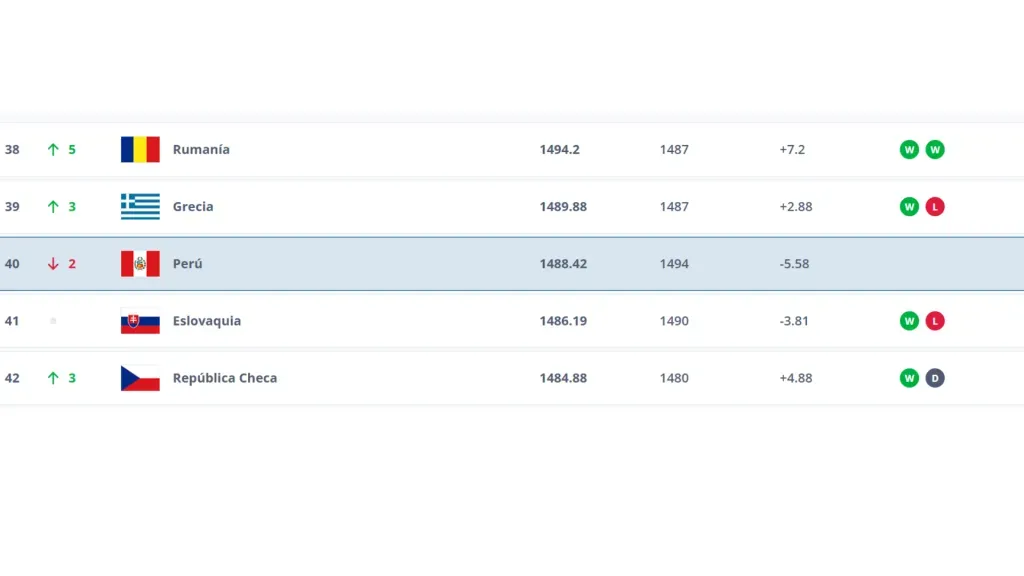The width and height of the screenshot is (1024, 576).
Task: Click second W badge in Rumanía row
Action: coord(935,150)
